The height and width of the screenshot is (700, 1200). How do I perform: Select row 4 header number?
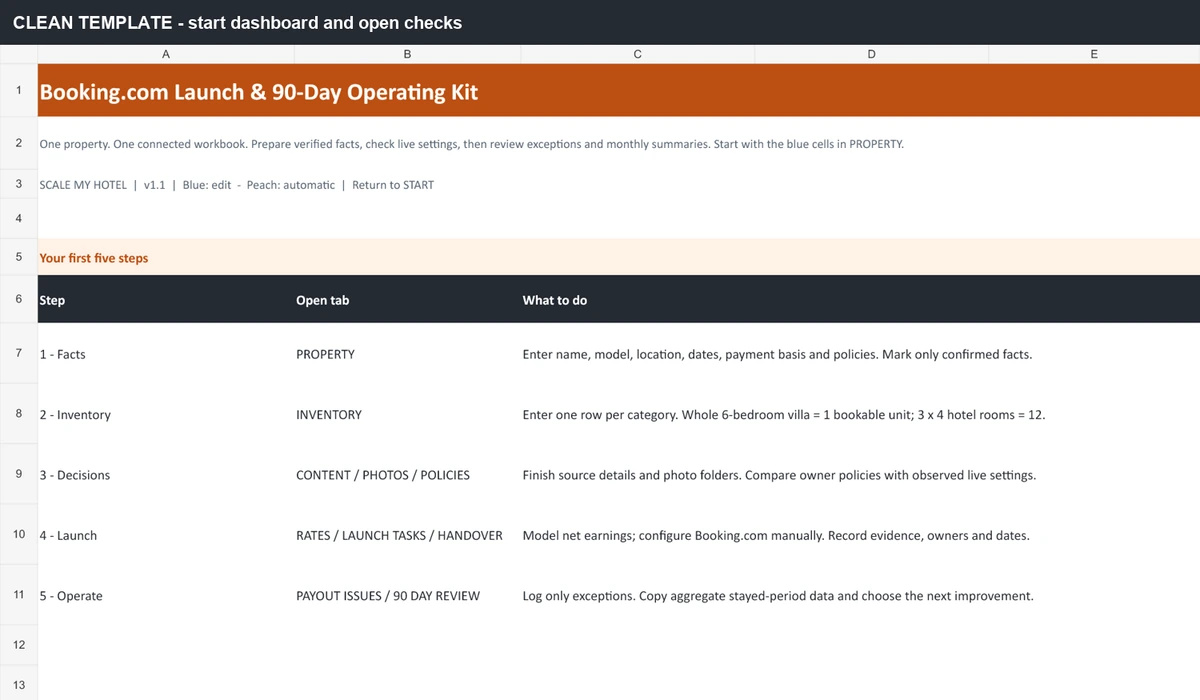coord(19,218)
